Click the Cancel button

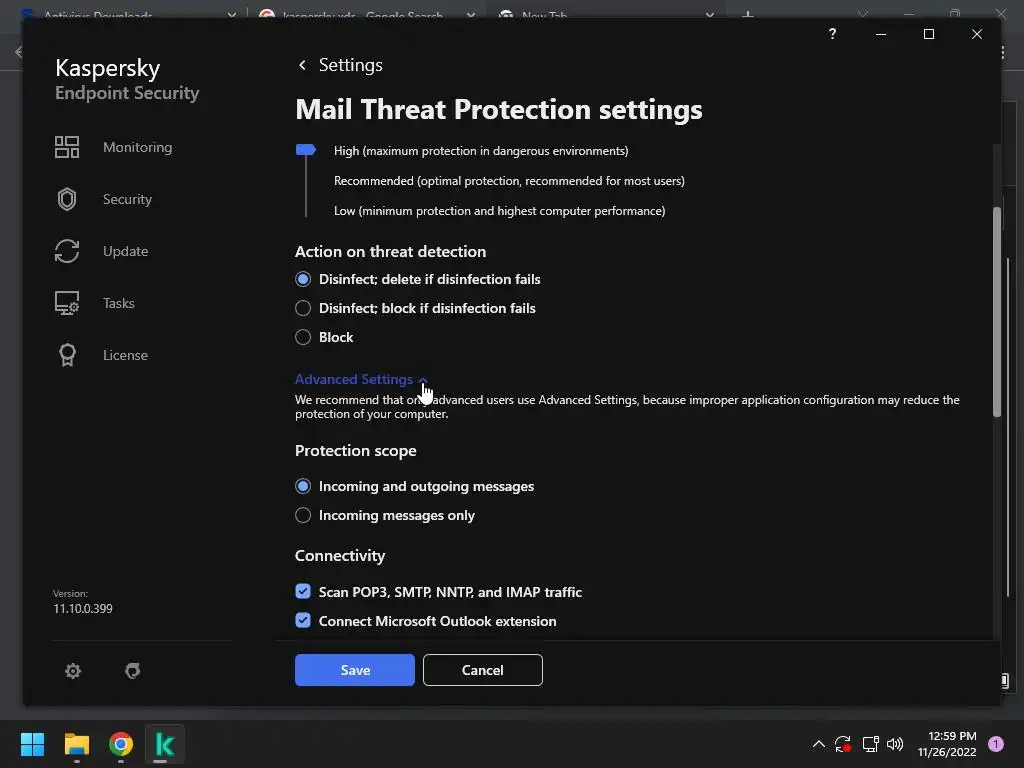[x=483, y=670]
